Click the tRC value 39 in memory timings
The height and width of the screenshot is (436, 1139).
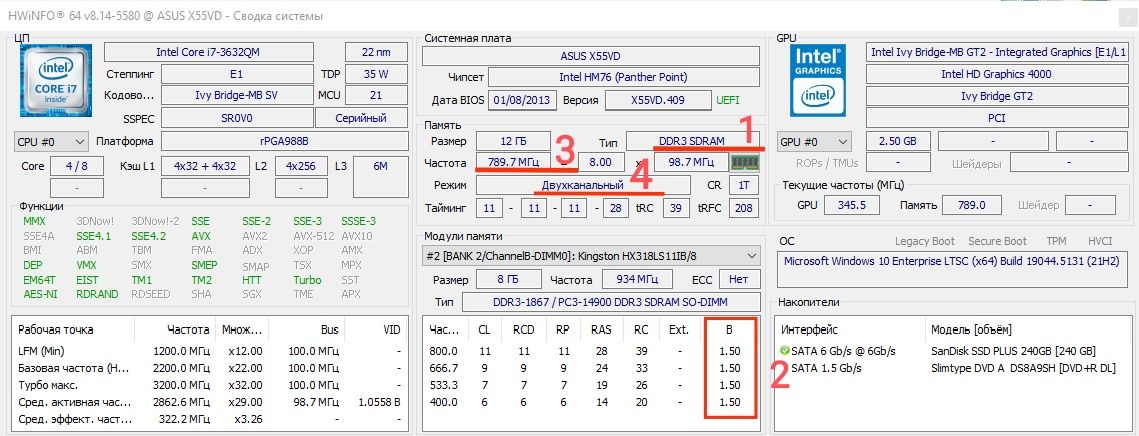676,209
